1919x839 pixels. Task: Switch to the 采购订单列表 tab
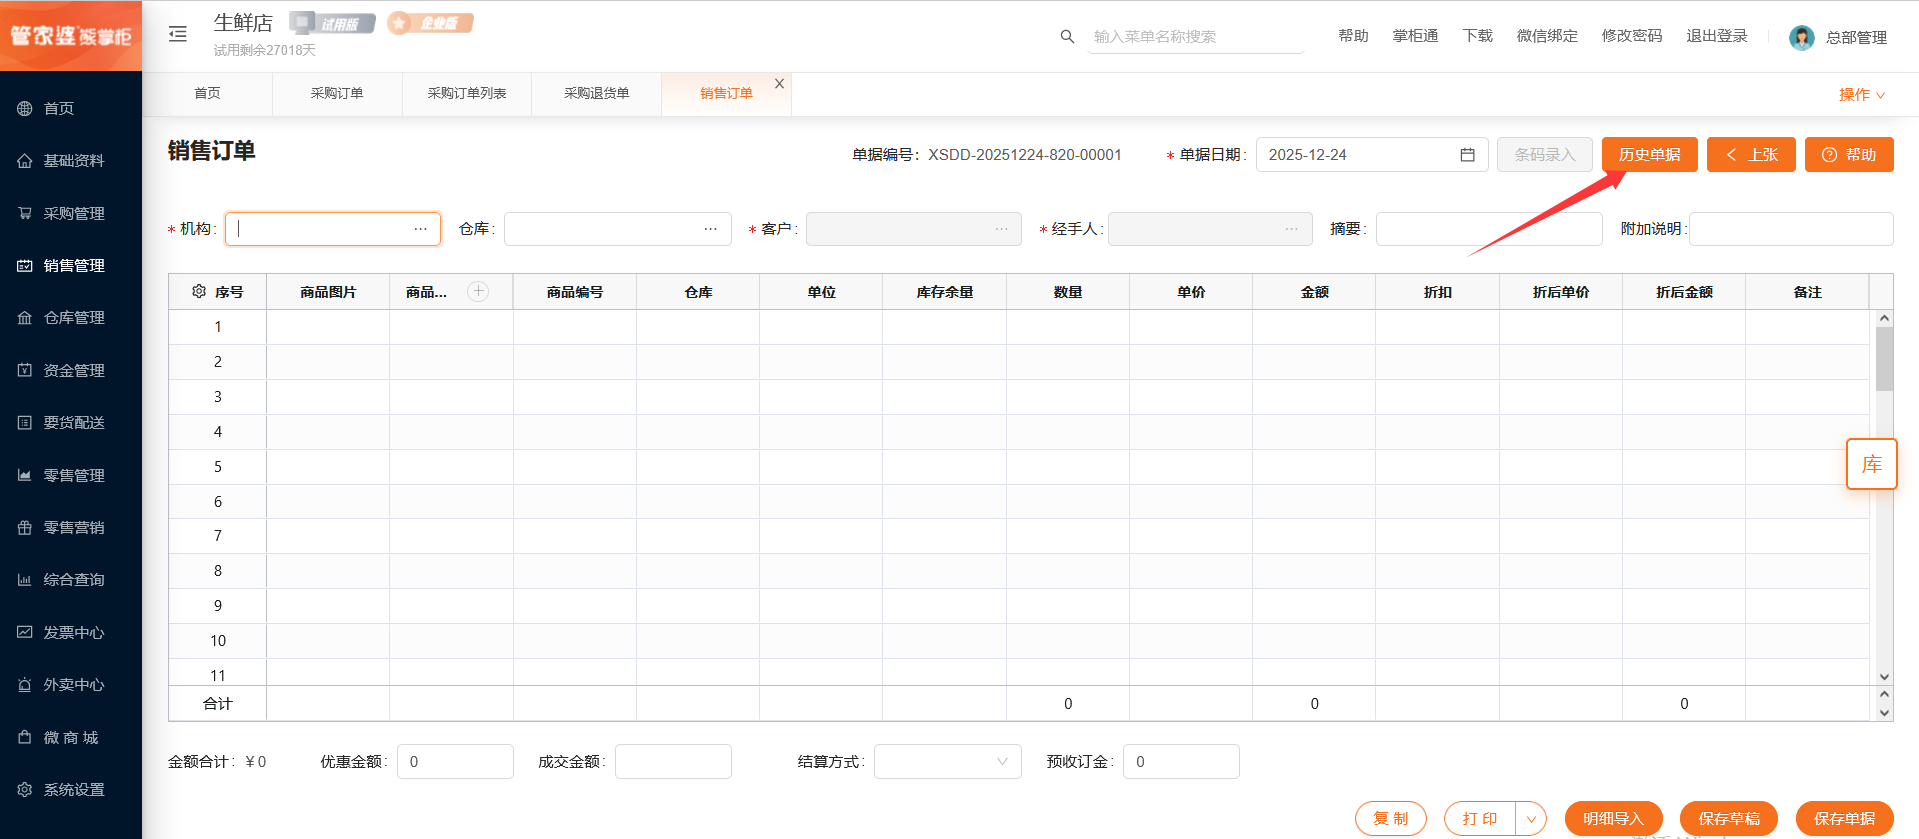[467, 93]
